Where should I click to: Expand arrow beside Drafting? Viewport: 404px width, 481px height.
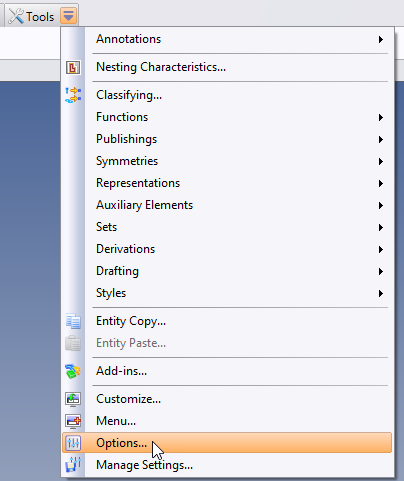[381, 271]
